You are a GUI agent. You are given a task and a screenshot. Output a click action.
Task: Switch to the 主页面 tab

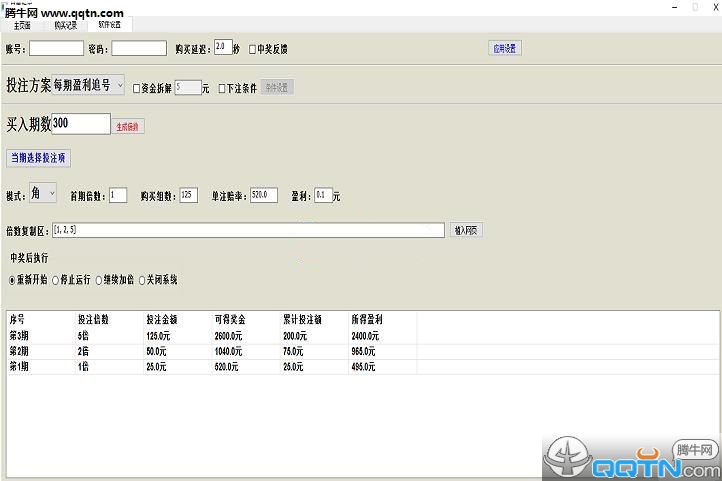point(22,23)
